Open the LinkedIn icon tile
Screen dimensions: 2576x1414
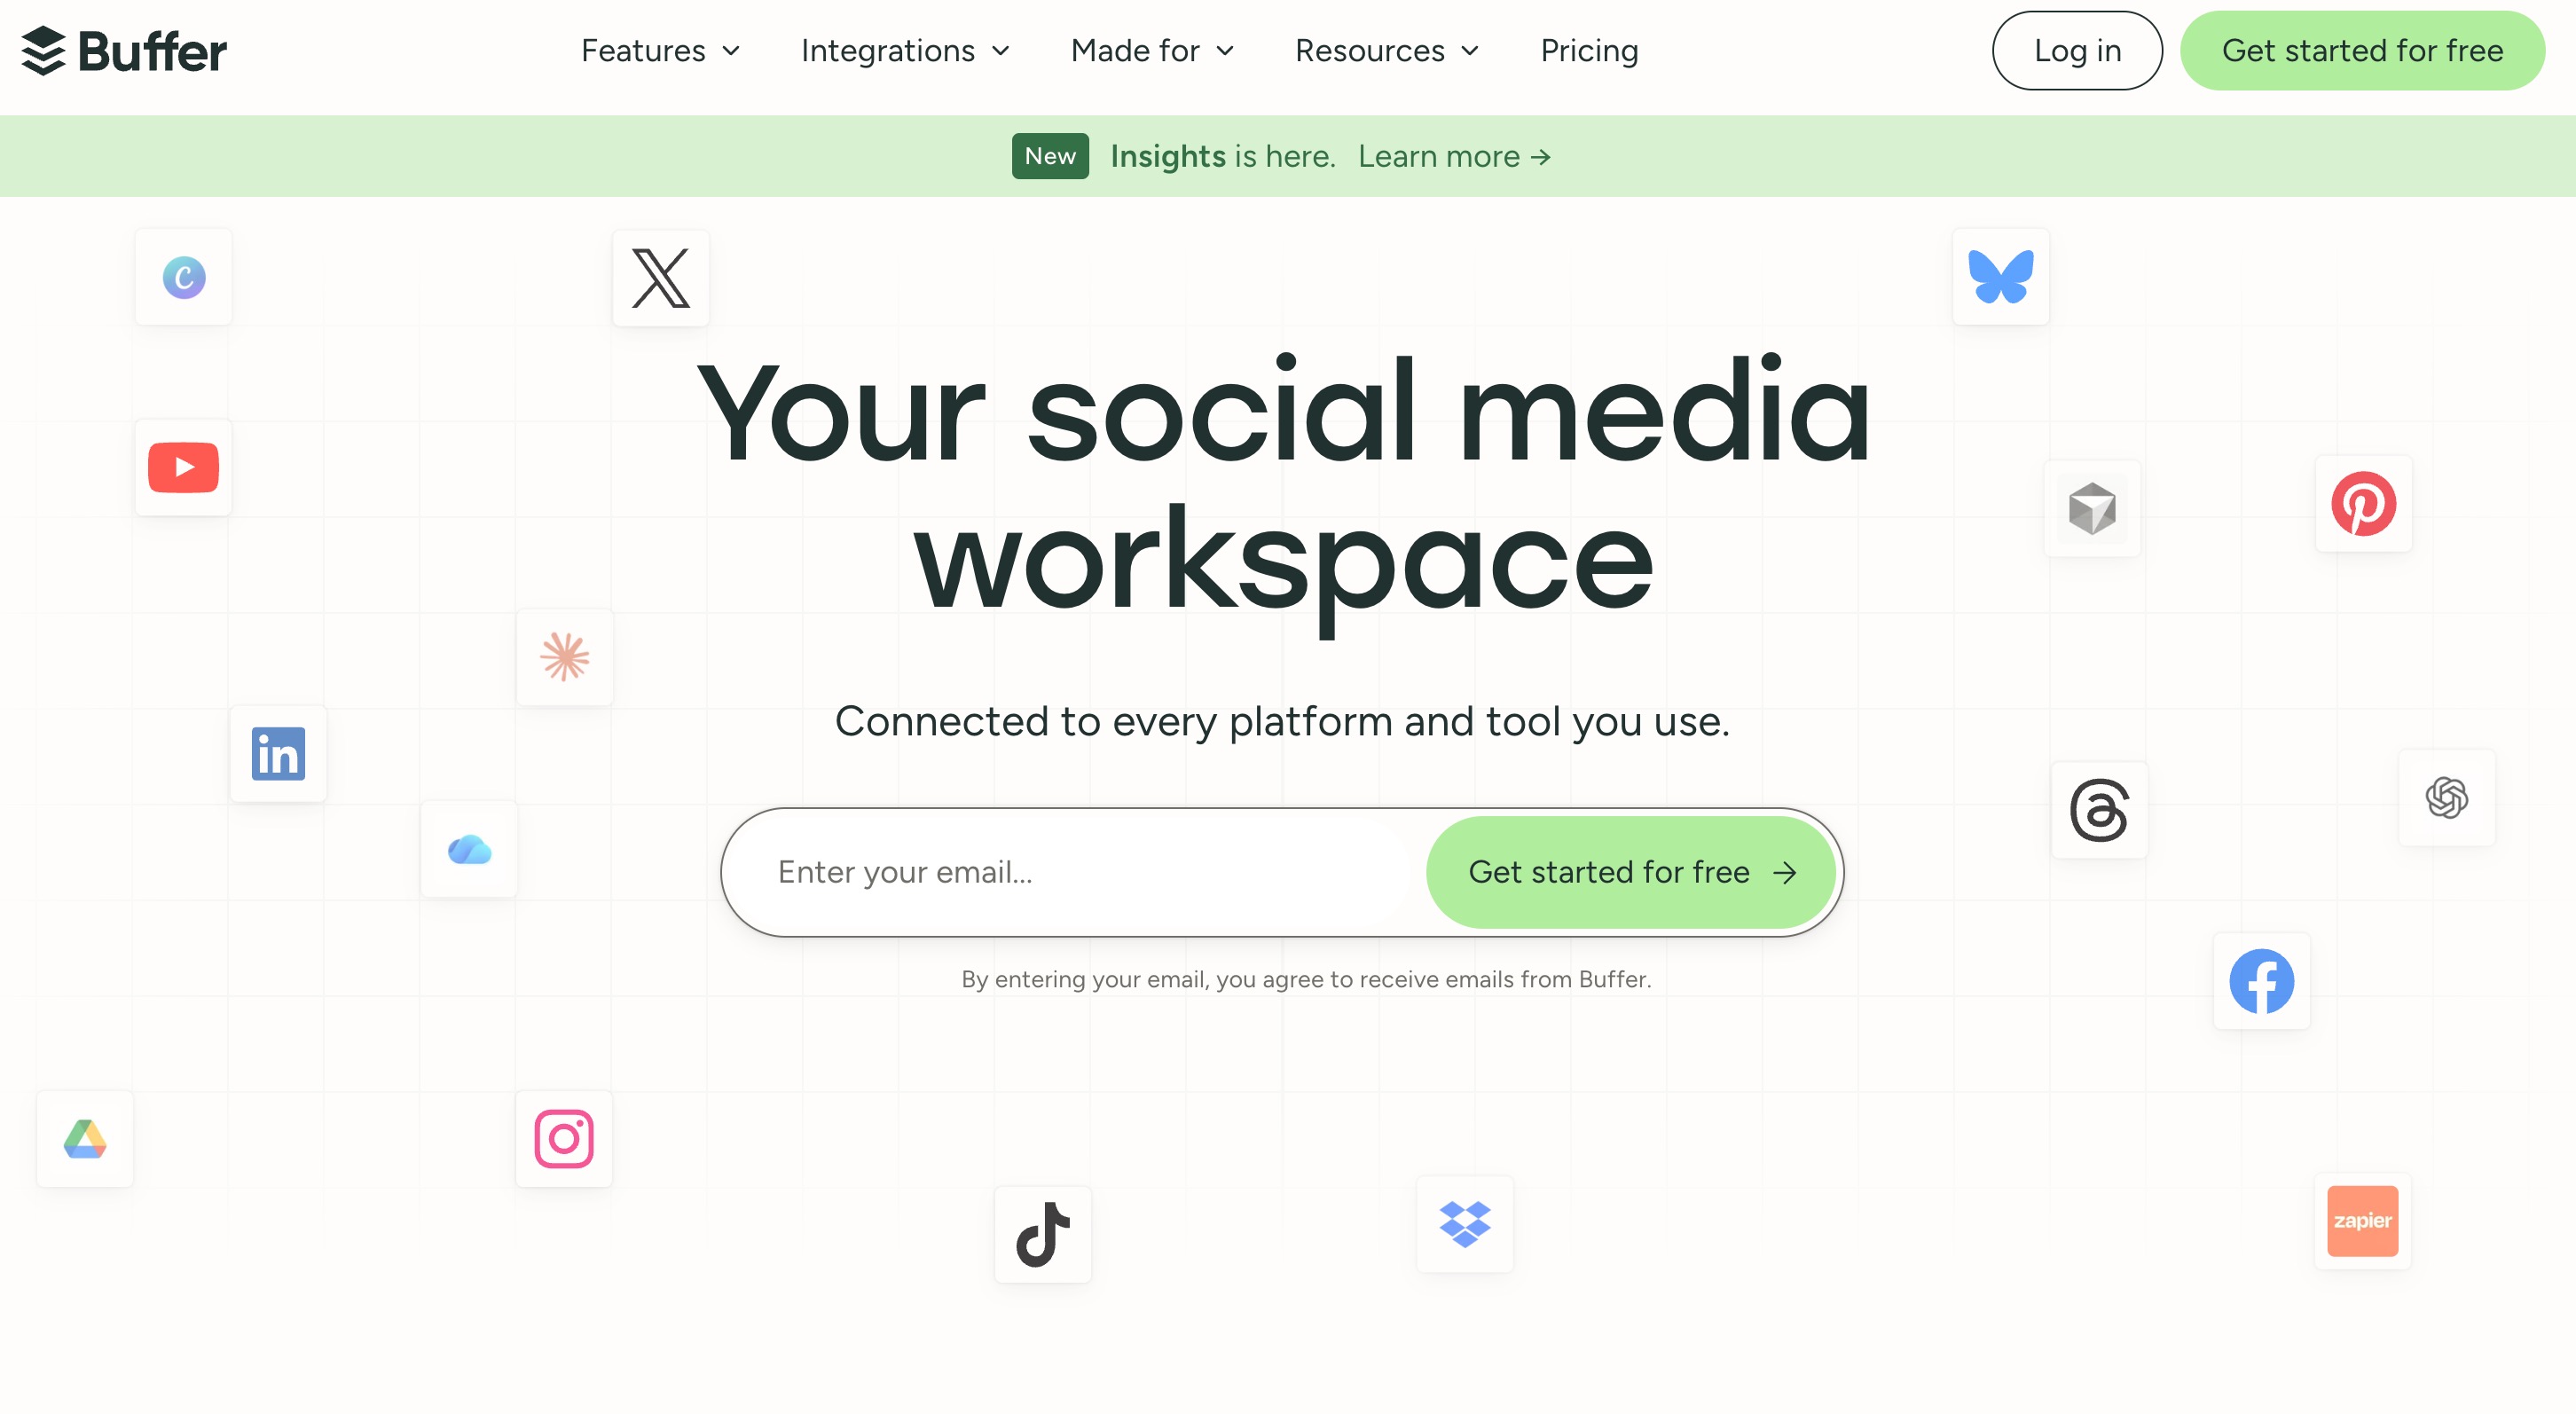(x=278, y=753)
